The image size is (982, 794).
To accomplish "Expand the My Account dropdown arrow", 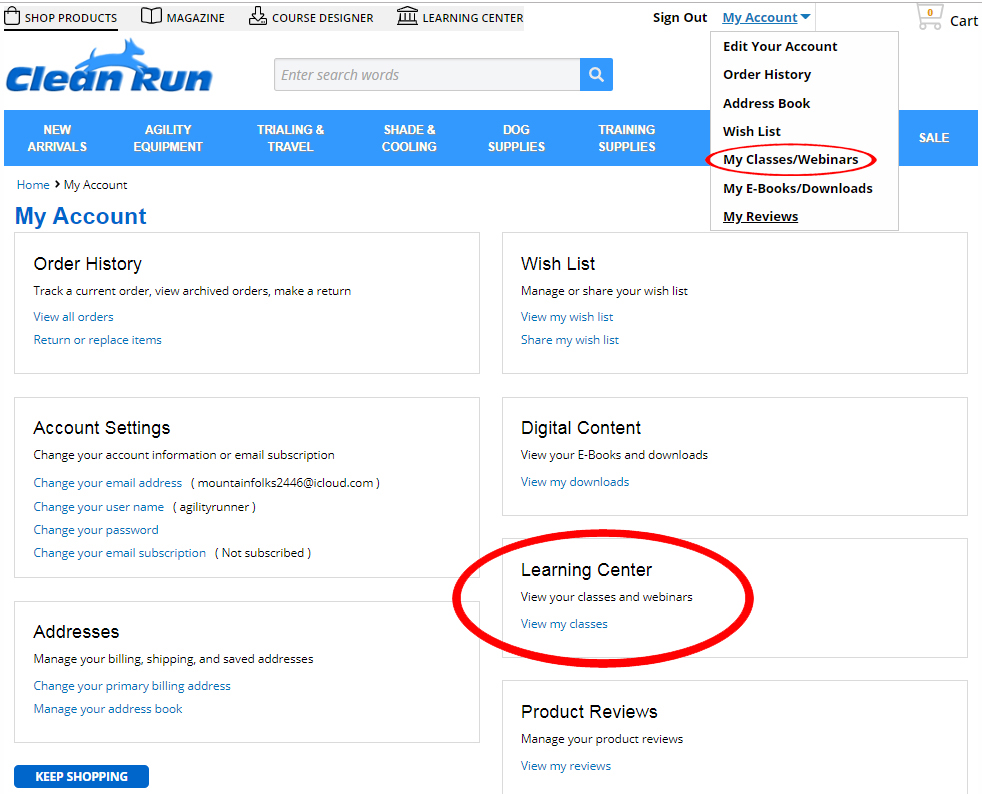I will (805, 17).
